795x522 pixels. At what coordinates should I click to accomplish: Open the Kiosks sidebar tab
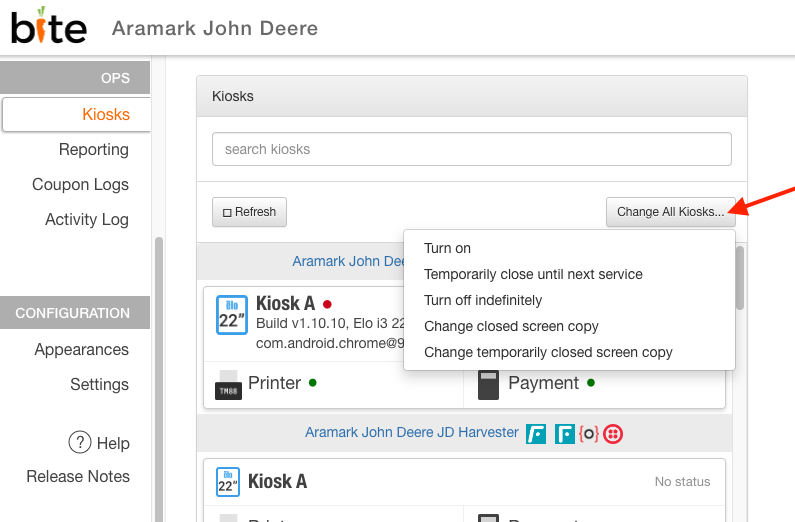pyautogui.click(x=77, y=115)
